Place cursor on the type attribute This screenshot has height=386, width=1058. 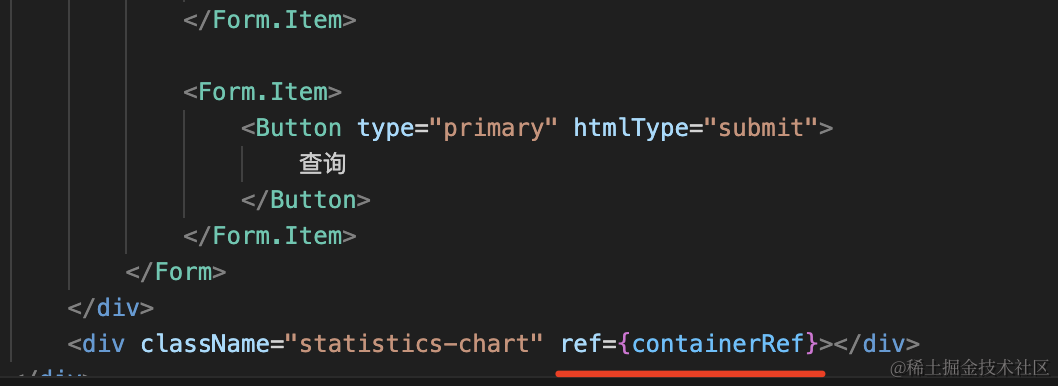pos(385,128)
